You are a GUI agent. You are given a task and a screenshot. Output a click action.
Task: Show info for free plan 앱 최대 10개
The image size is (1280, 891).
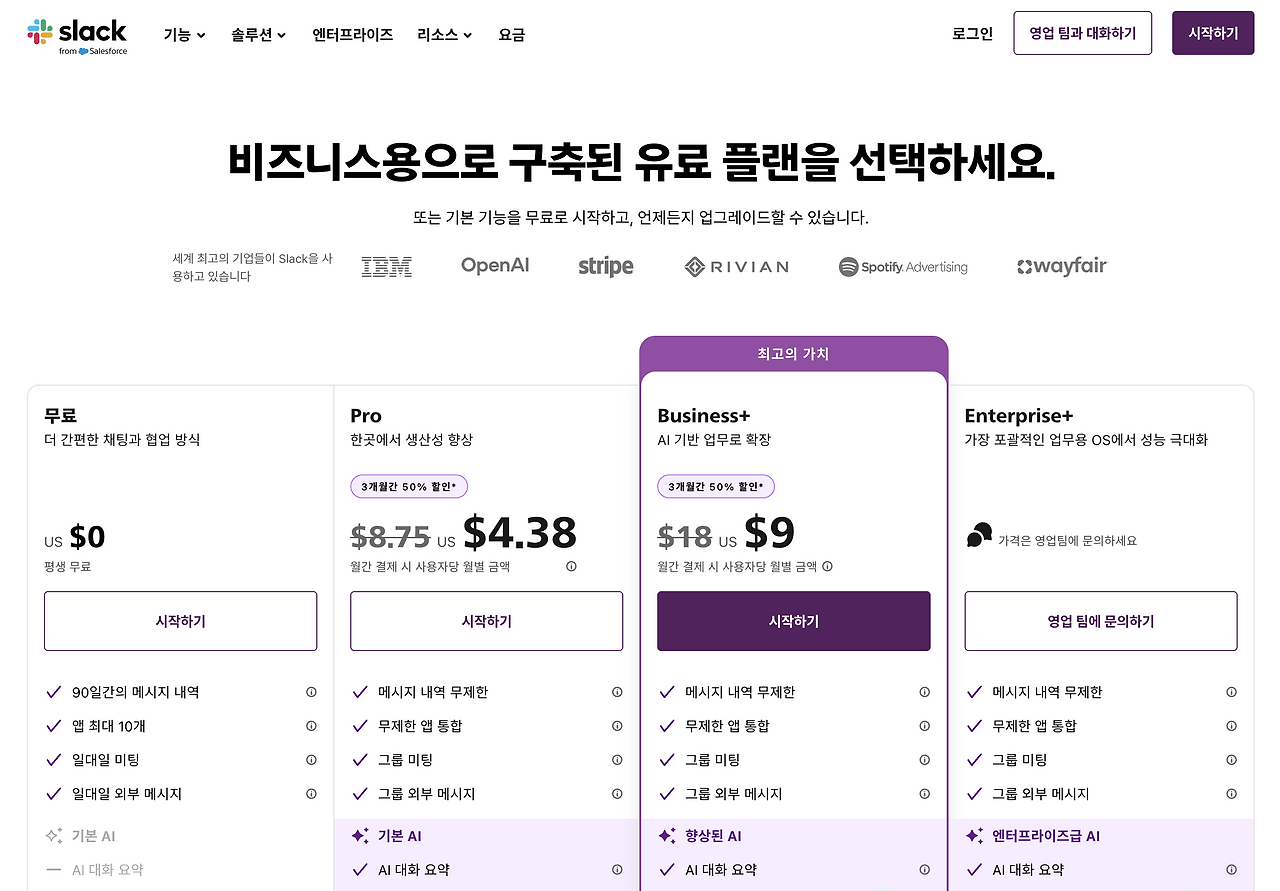point(311,726)
